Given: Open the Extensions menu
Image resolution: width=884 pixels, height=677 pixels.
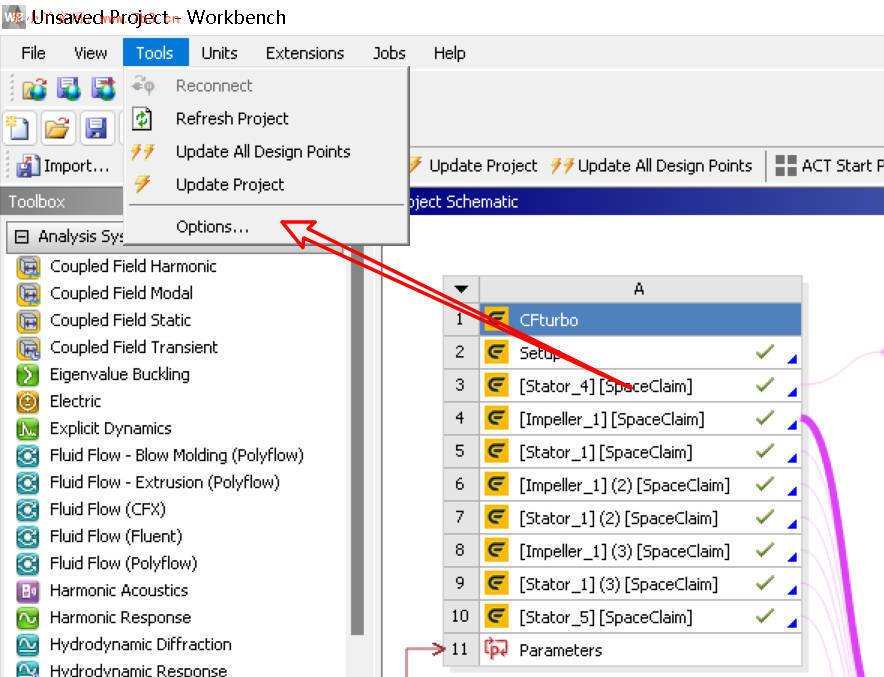Looking at the screenshot, I should pyautogui.click(x=304, y=53).
